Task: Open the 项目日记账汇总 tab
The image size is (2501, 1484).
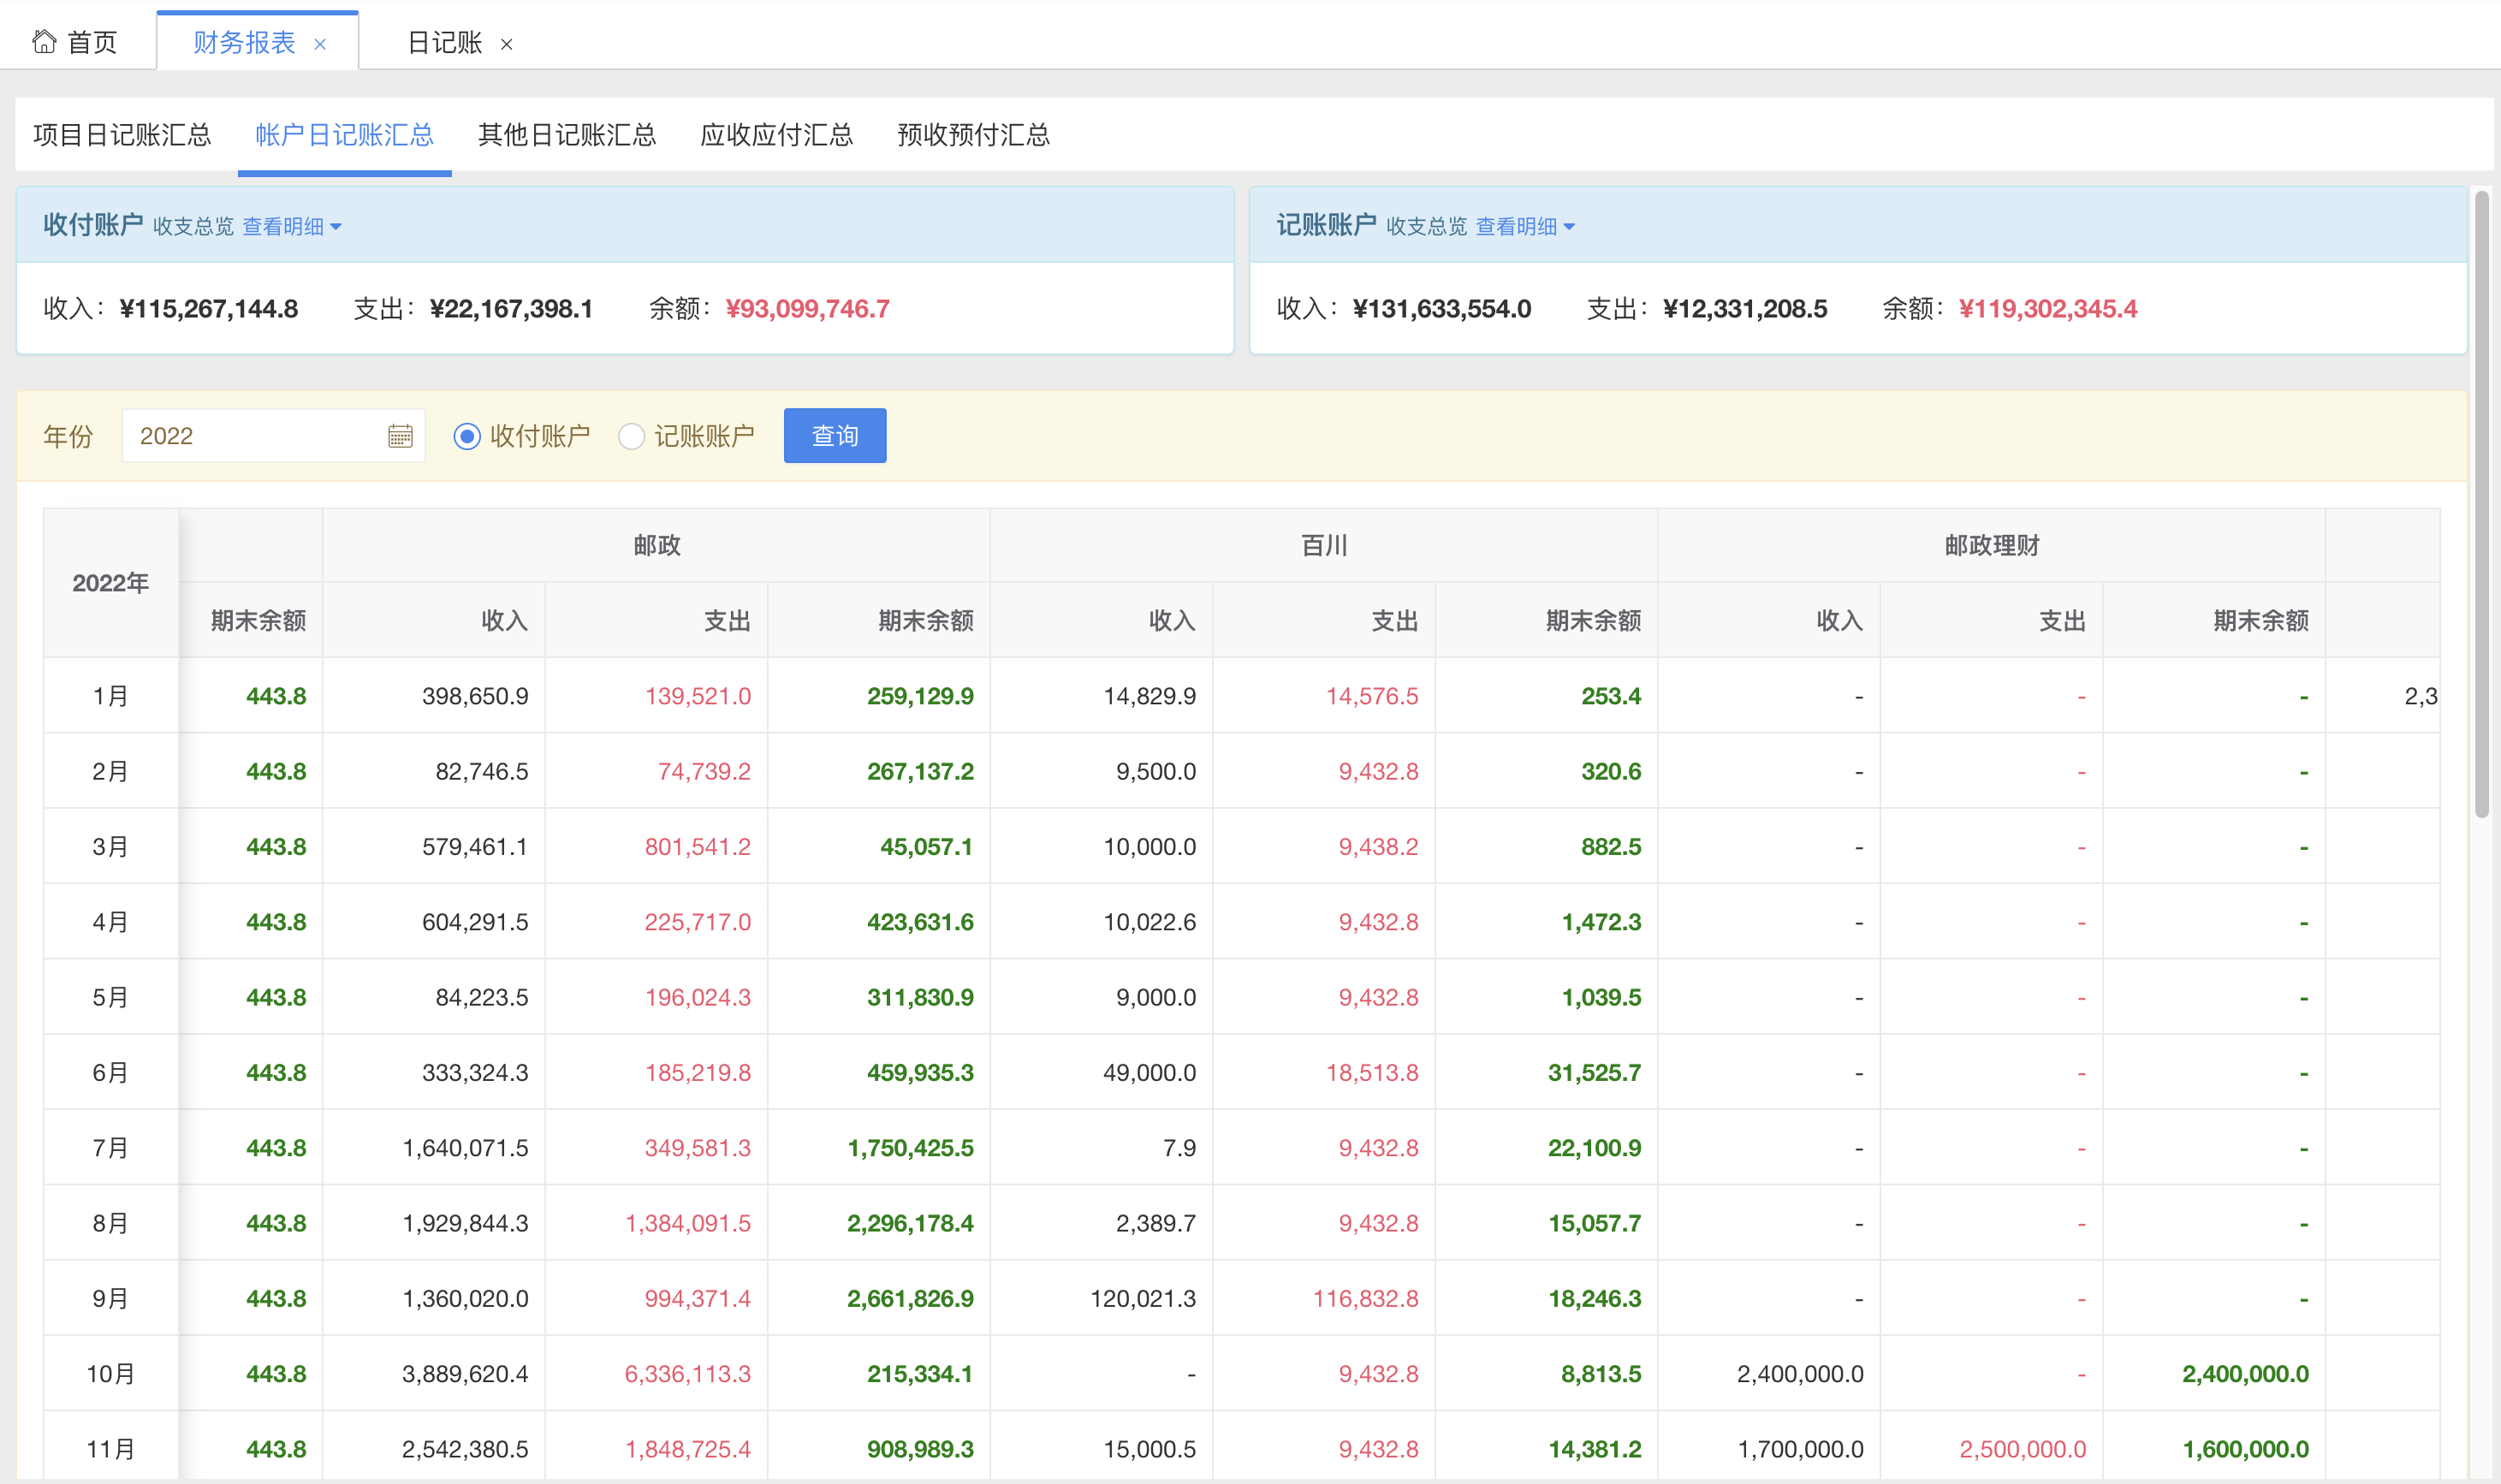Action: [122, 135]
